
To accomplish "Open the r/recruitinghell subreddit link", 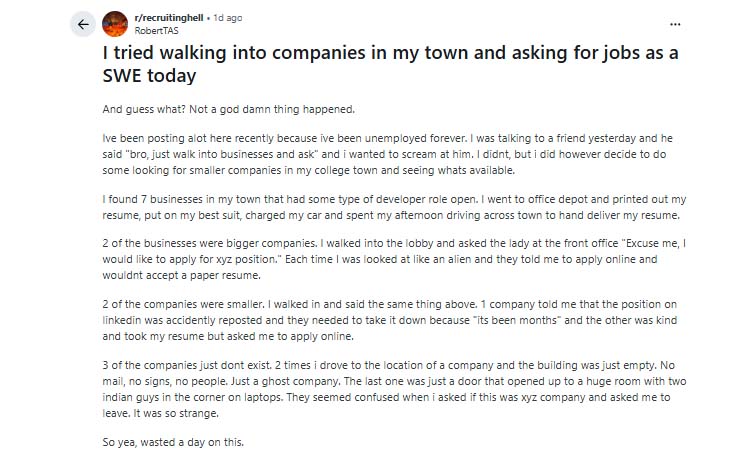I will click(x=171, y=18).
